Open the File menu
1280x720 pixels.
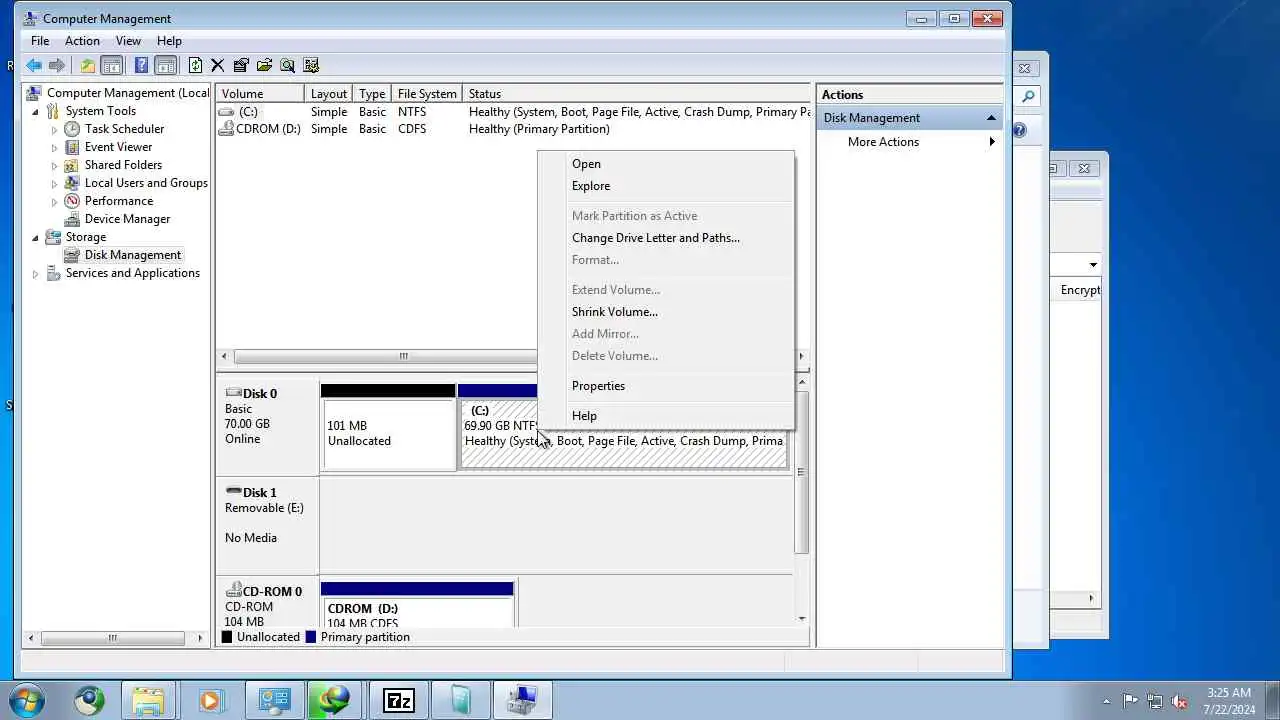click(40, 41)
